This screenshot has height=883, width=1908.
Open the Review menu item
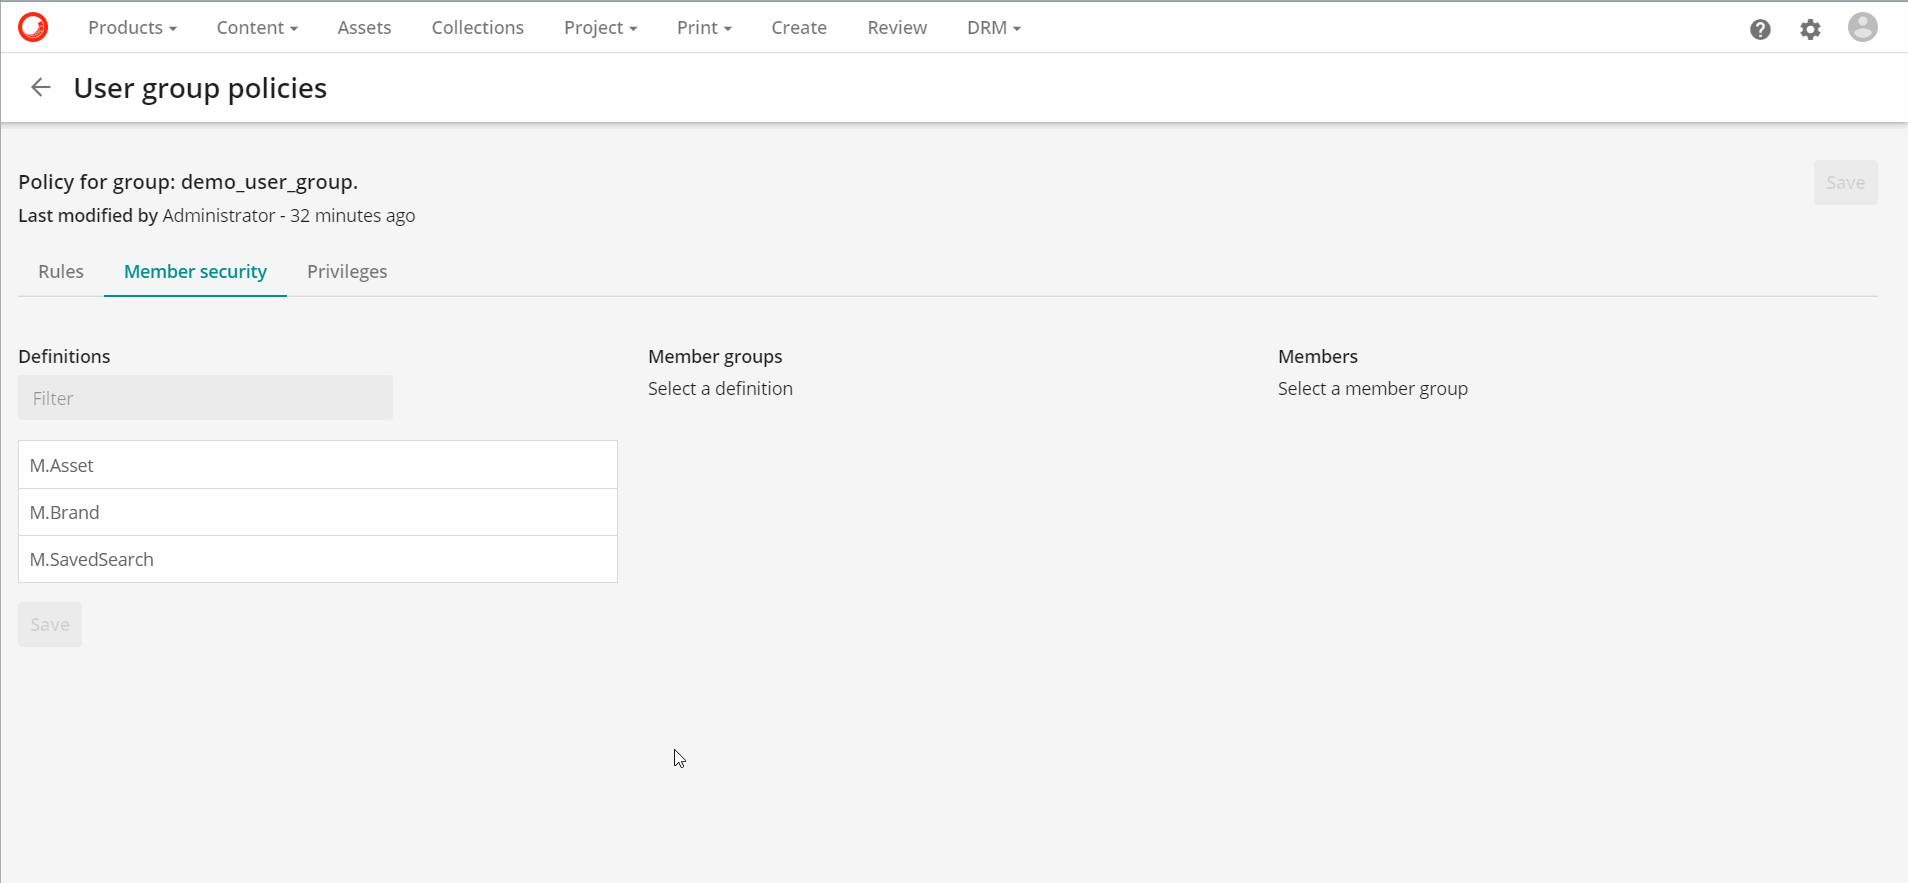click(x=897, y=28)
